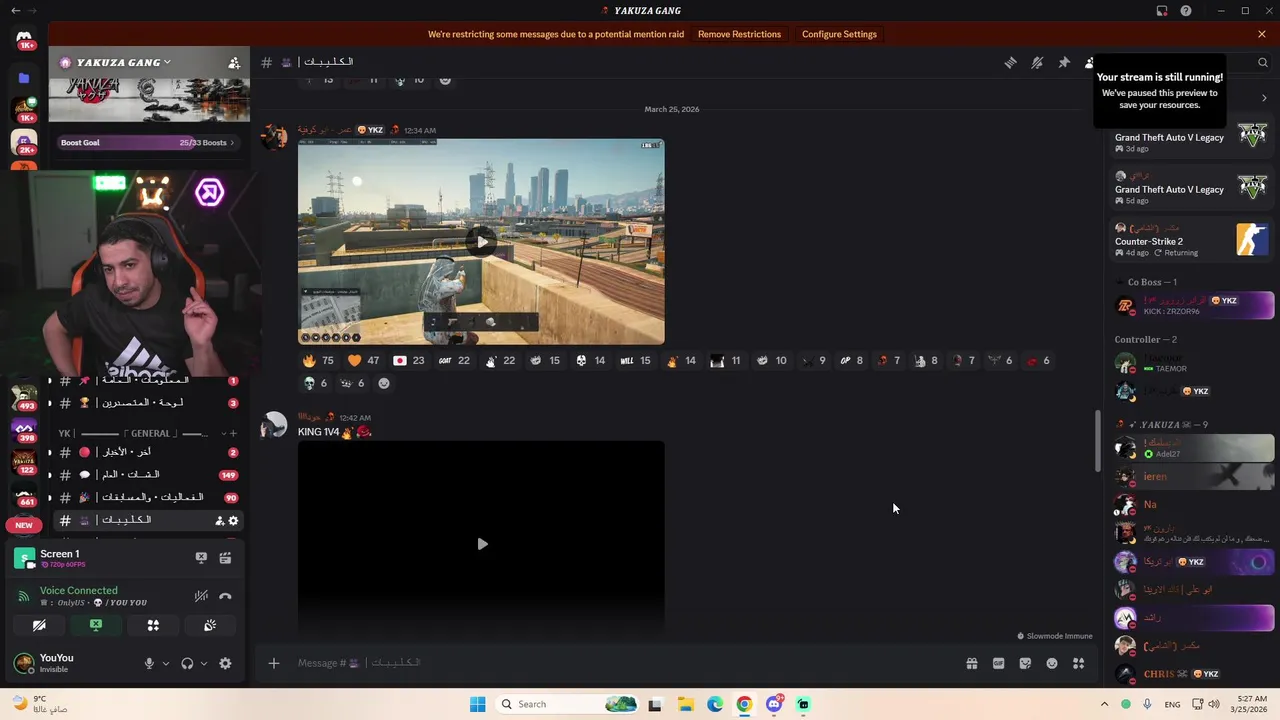
Task: Open Windows Start button
Action: click(477, 704)
